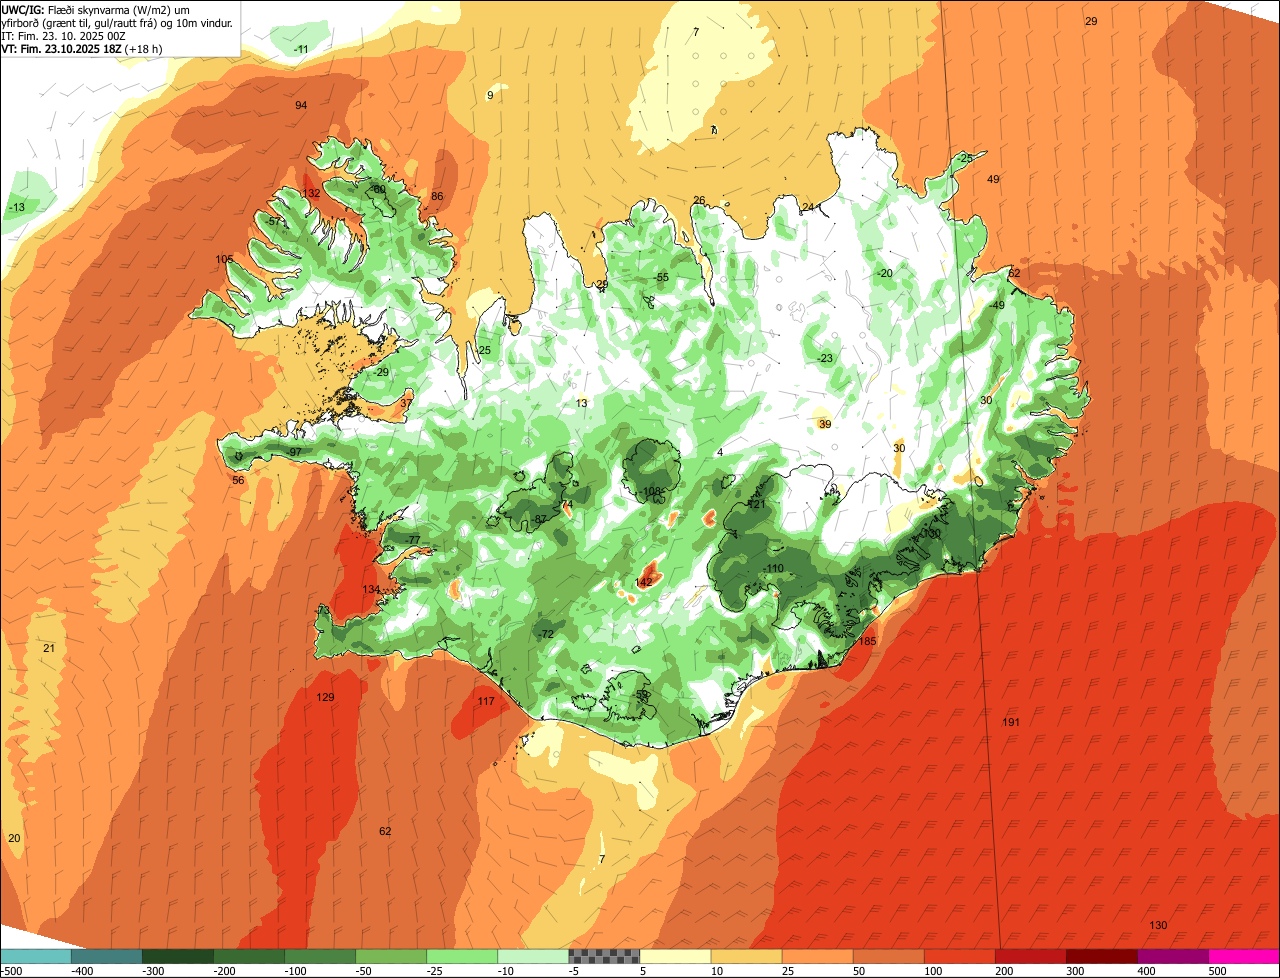This screenshot has width=1280, height=978.
Task: Click the dark teal legend swatch between -400 and -300
Action: 106,957
